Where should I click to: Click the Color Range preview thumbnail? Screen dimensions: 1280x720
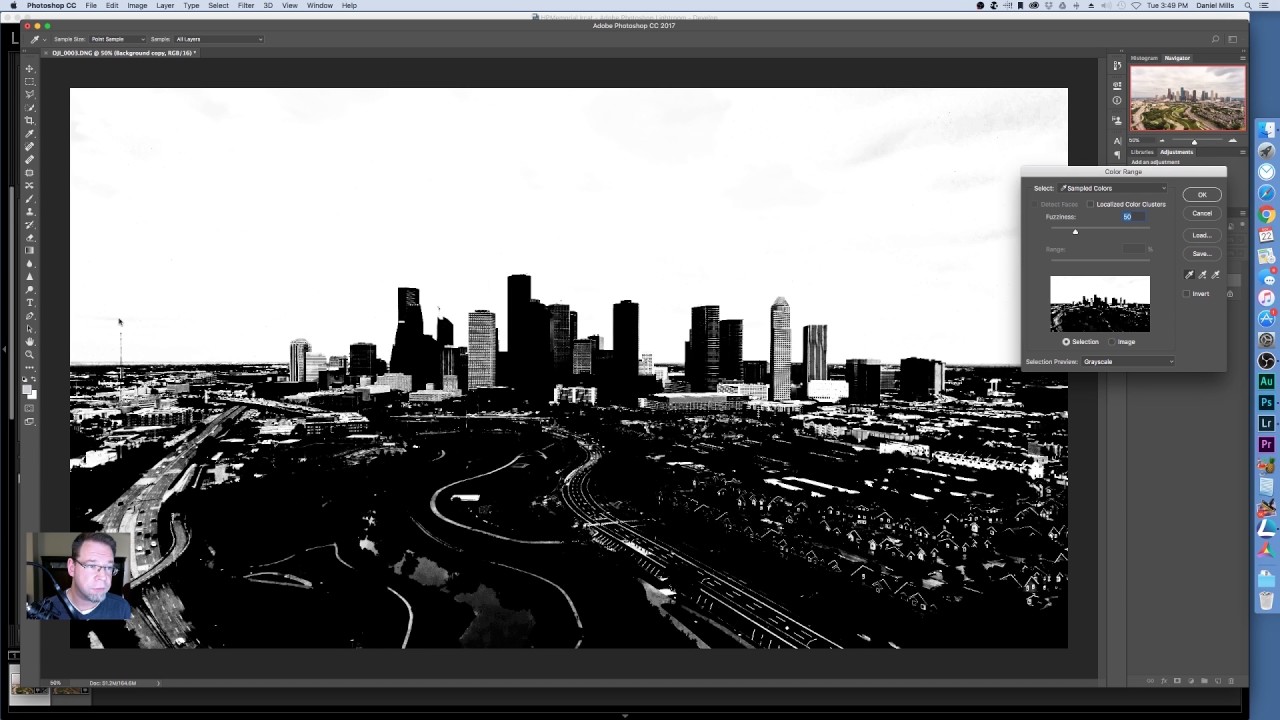1100,304
